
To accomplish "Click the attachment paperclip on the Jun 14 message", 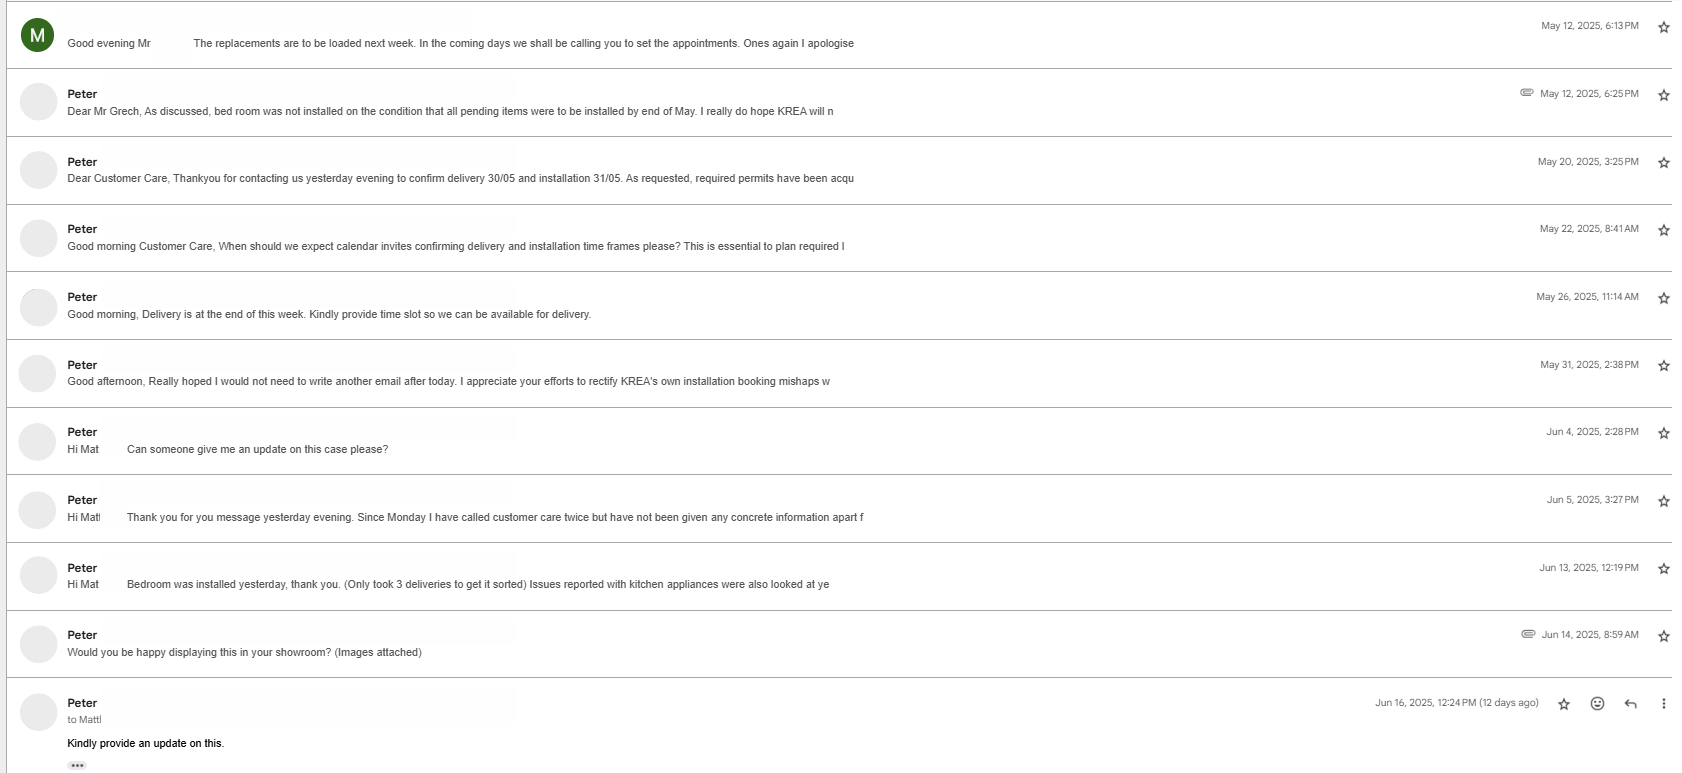I will click(x=1528, y=634).
